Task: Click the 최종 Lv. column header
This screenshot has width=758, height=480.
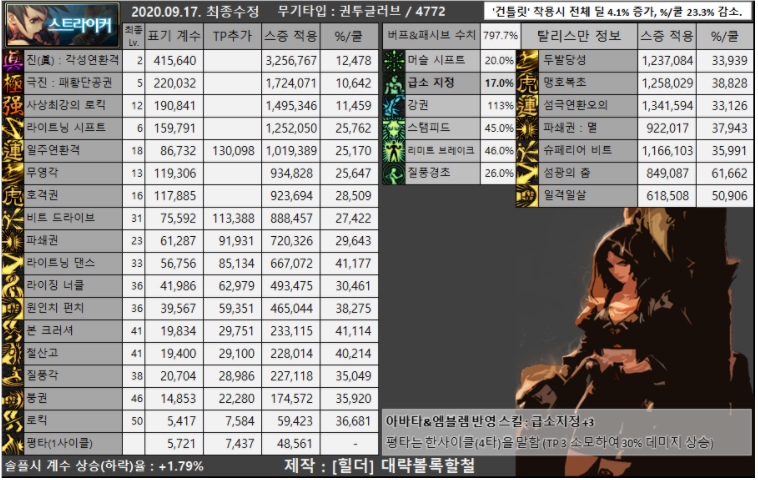Action: pyautogui.click(x=133, y=36)
